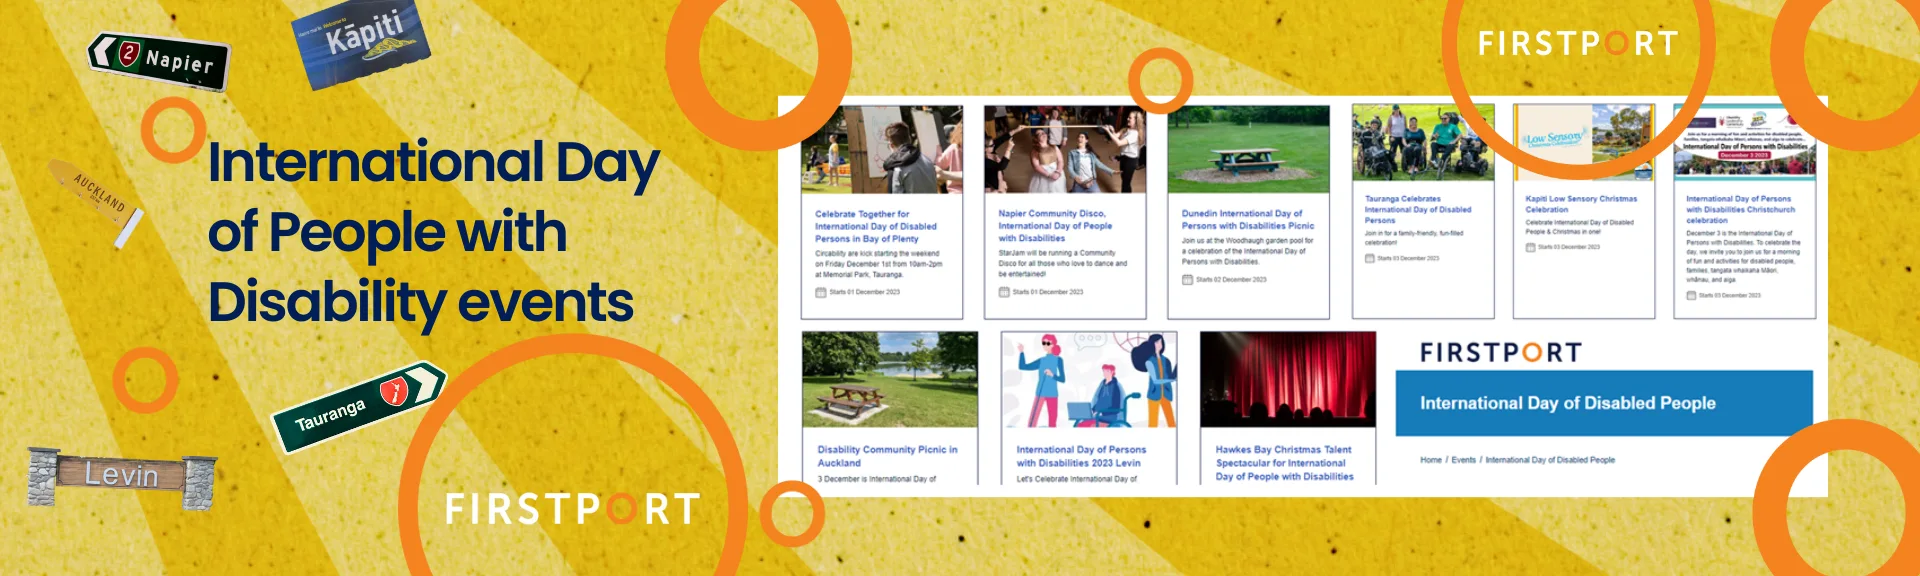Open 'Celebrate Together for International Day' event link

[x=876, y=226]
